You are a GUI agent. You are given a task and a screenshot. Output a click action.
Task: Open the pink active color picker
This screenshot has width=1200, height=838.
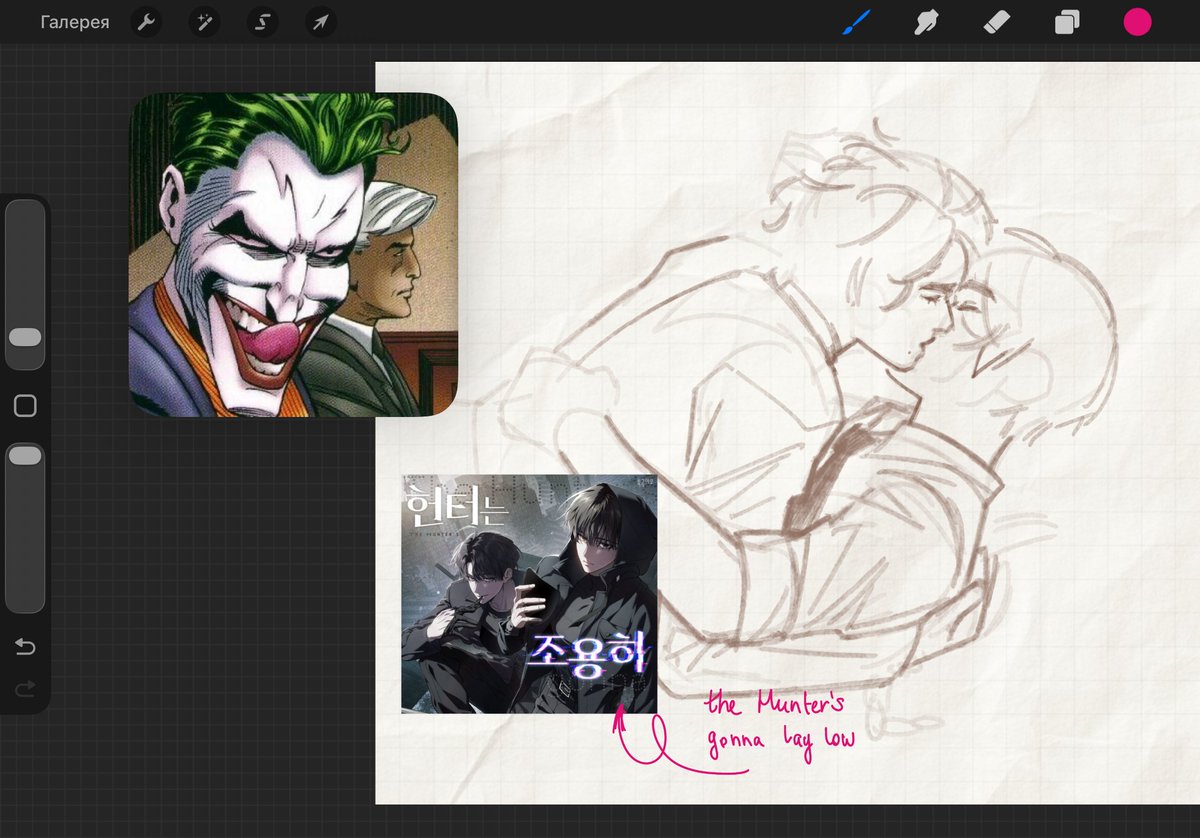point(1137,22)
